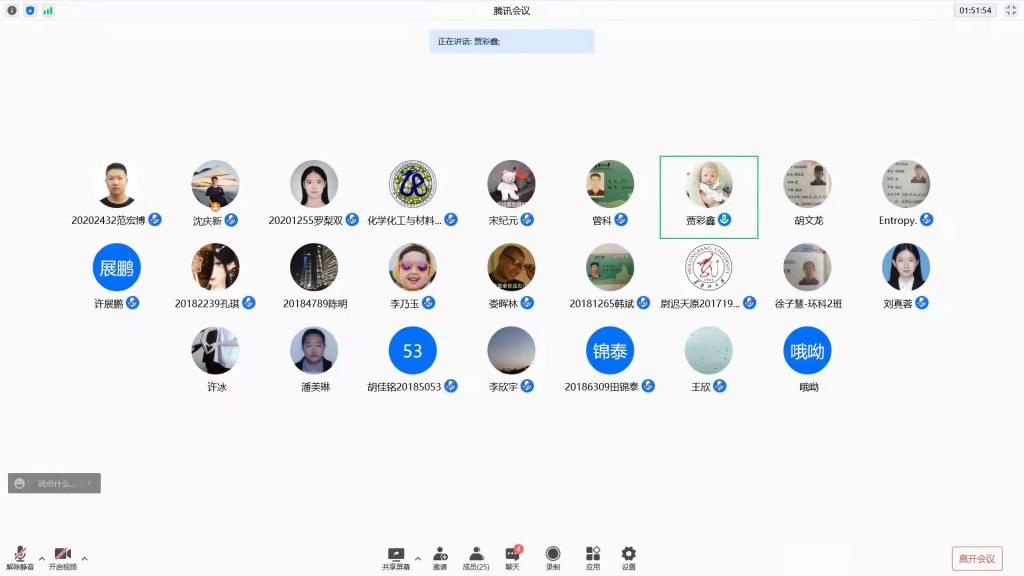Click the blue security shield icon
Image resolution: width=1024 pixels, height=576 pixels.
click(30, 10)
